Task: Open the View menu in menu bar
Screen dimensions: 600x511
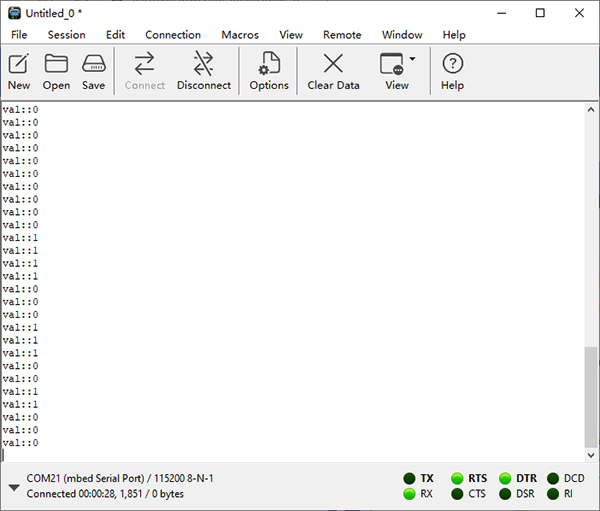Action: [x=291, y=35]
